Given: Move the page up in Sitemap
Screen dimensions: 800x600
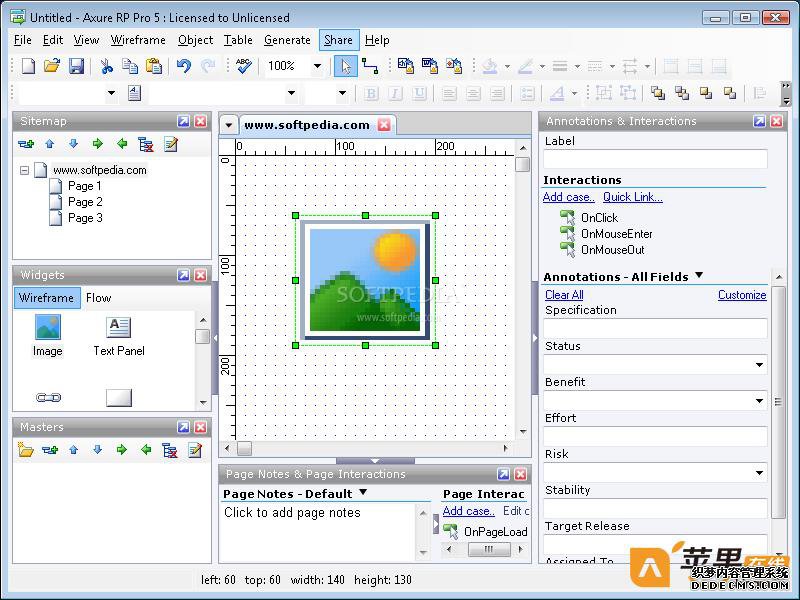Looking at the screenshot, I should pos(49,144).
